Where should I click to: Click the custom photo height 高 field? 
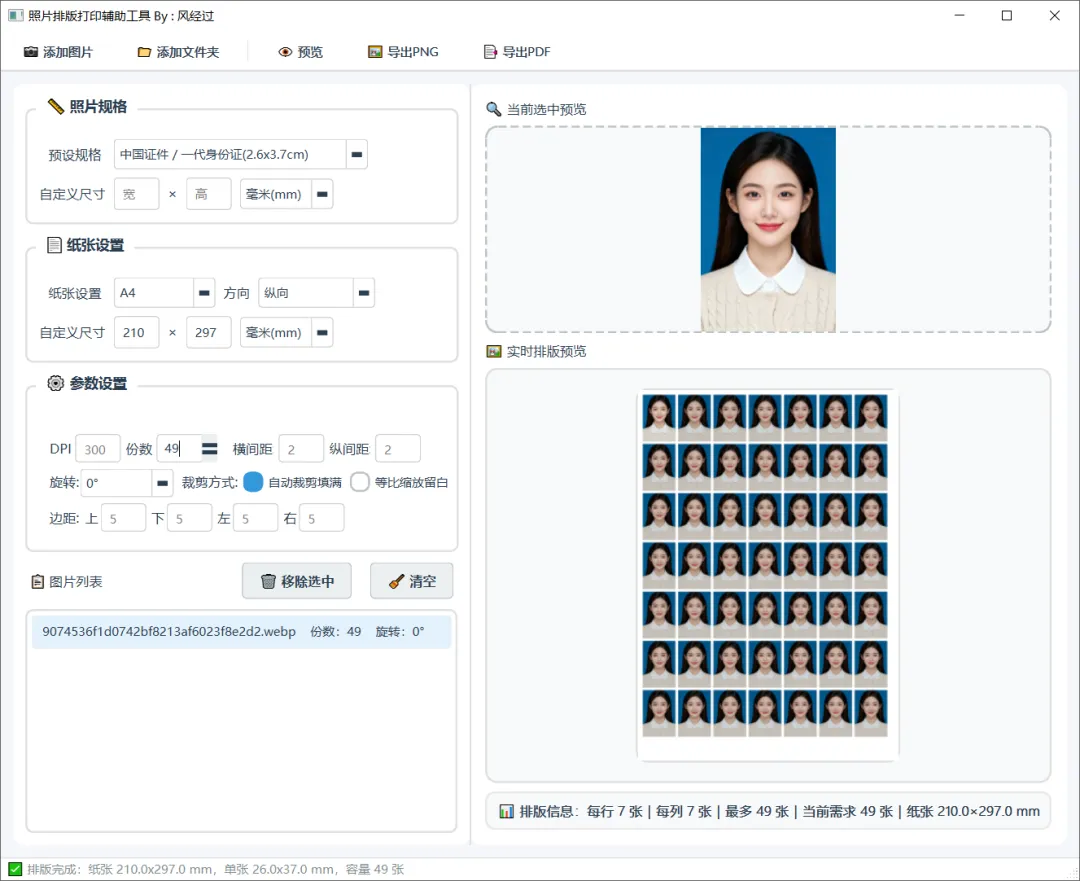click(209, 194)
